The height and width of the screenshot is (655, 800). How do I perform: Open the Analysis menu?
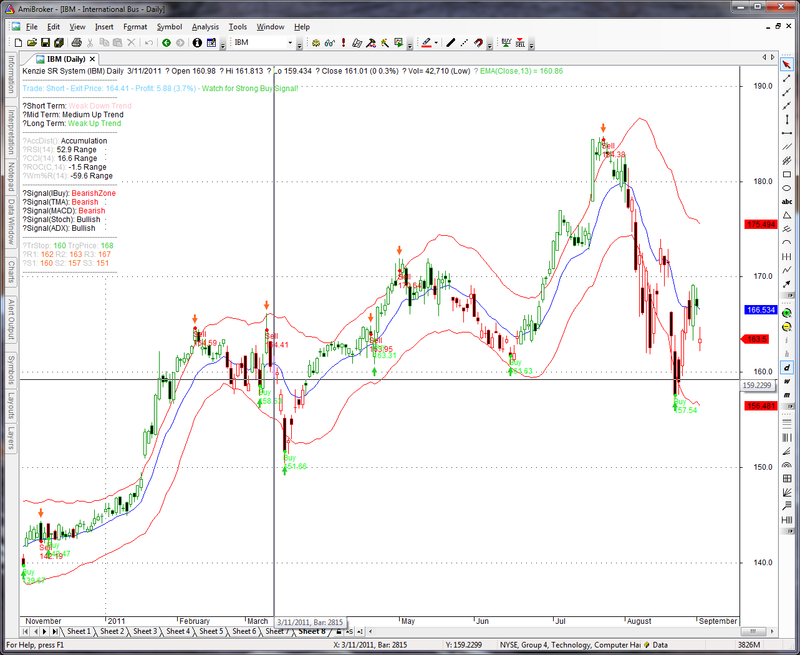[205, 27]
